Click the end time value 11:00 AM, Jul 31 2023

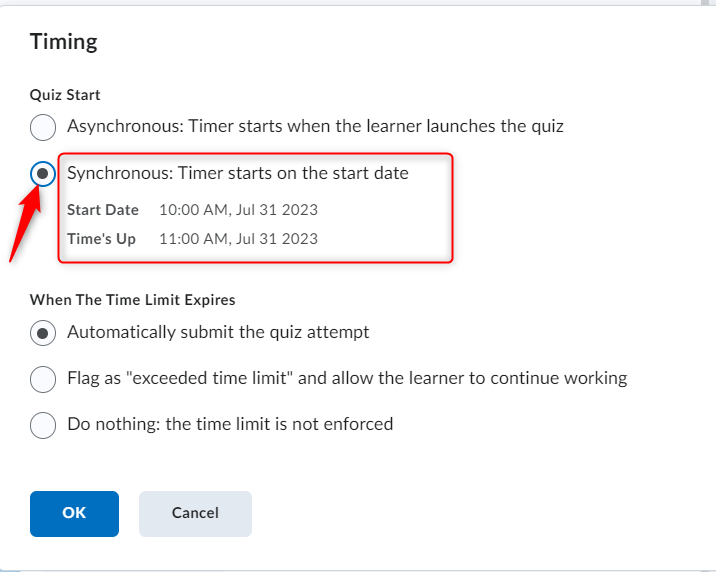click(238, 239)
